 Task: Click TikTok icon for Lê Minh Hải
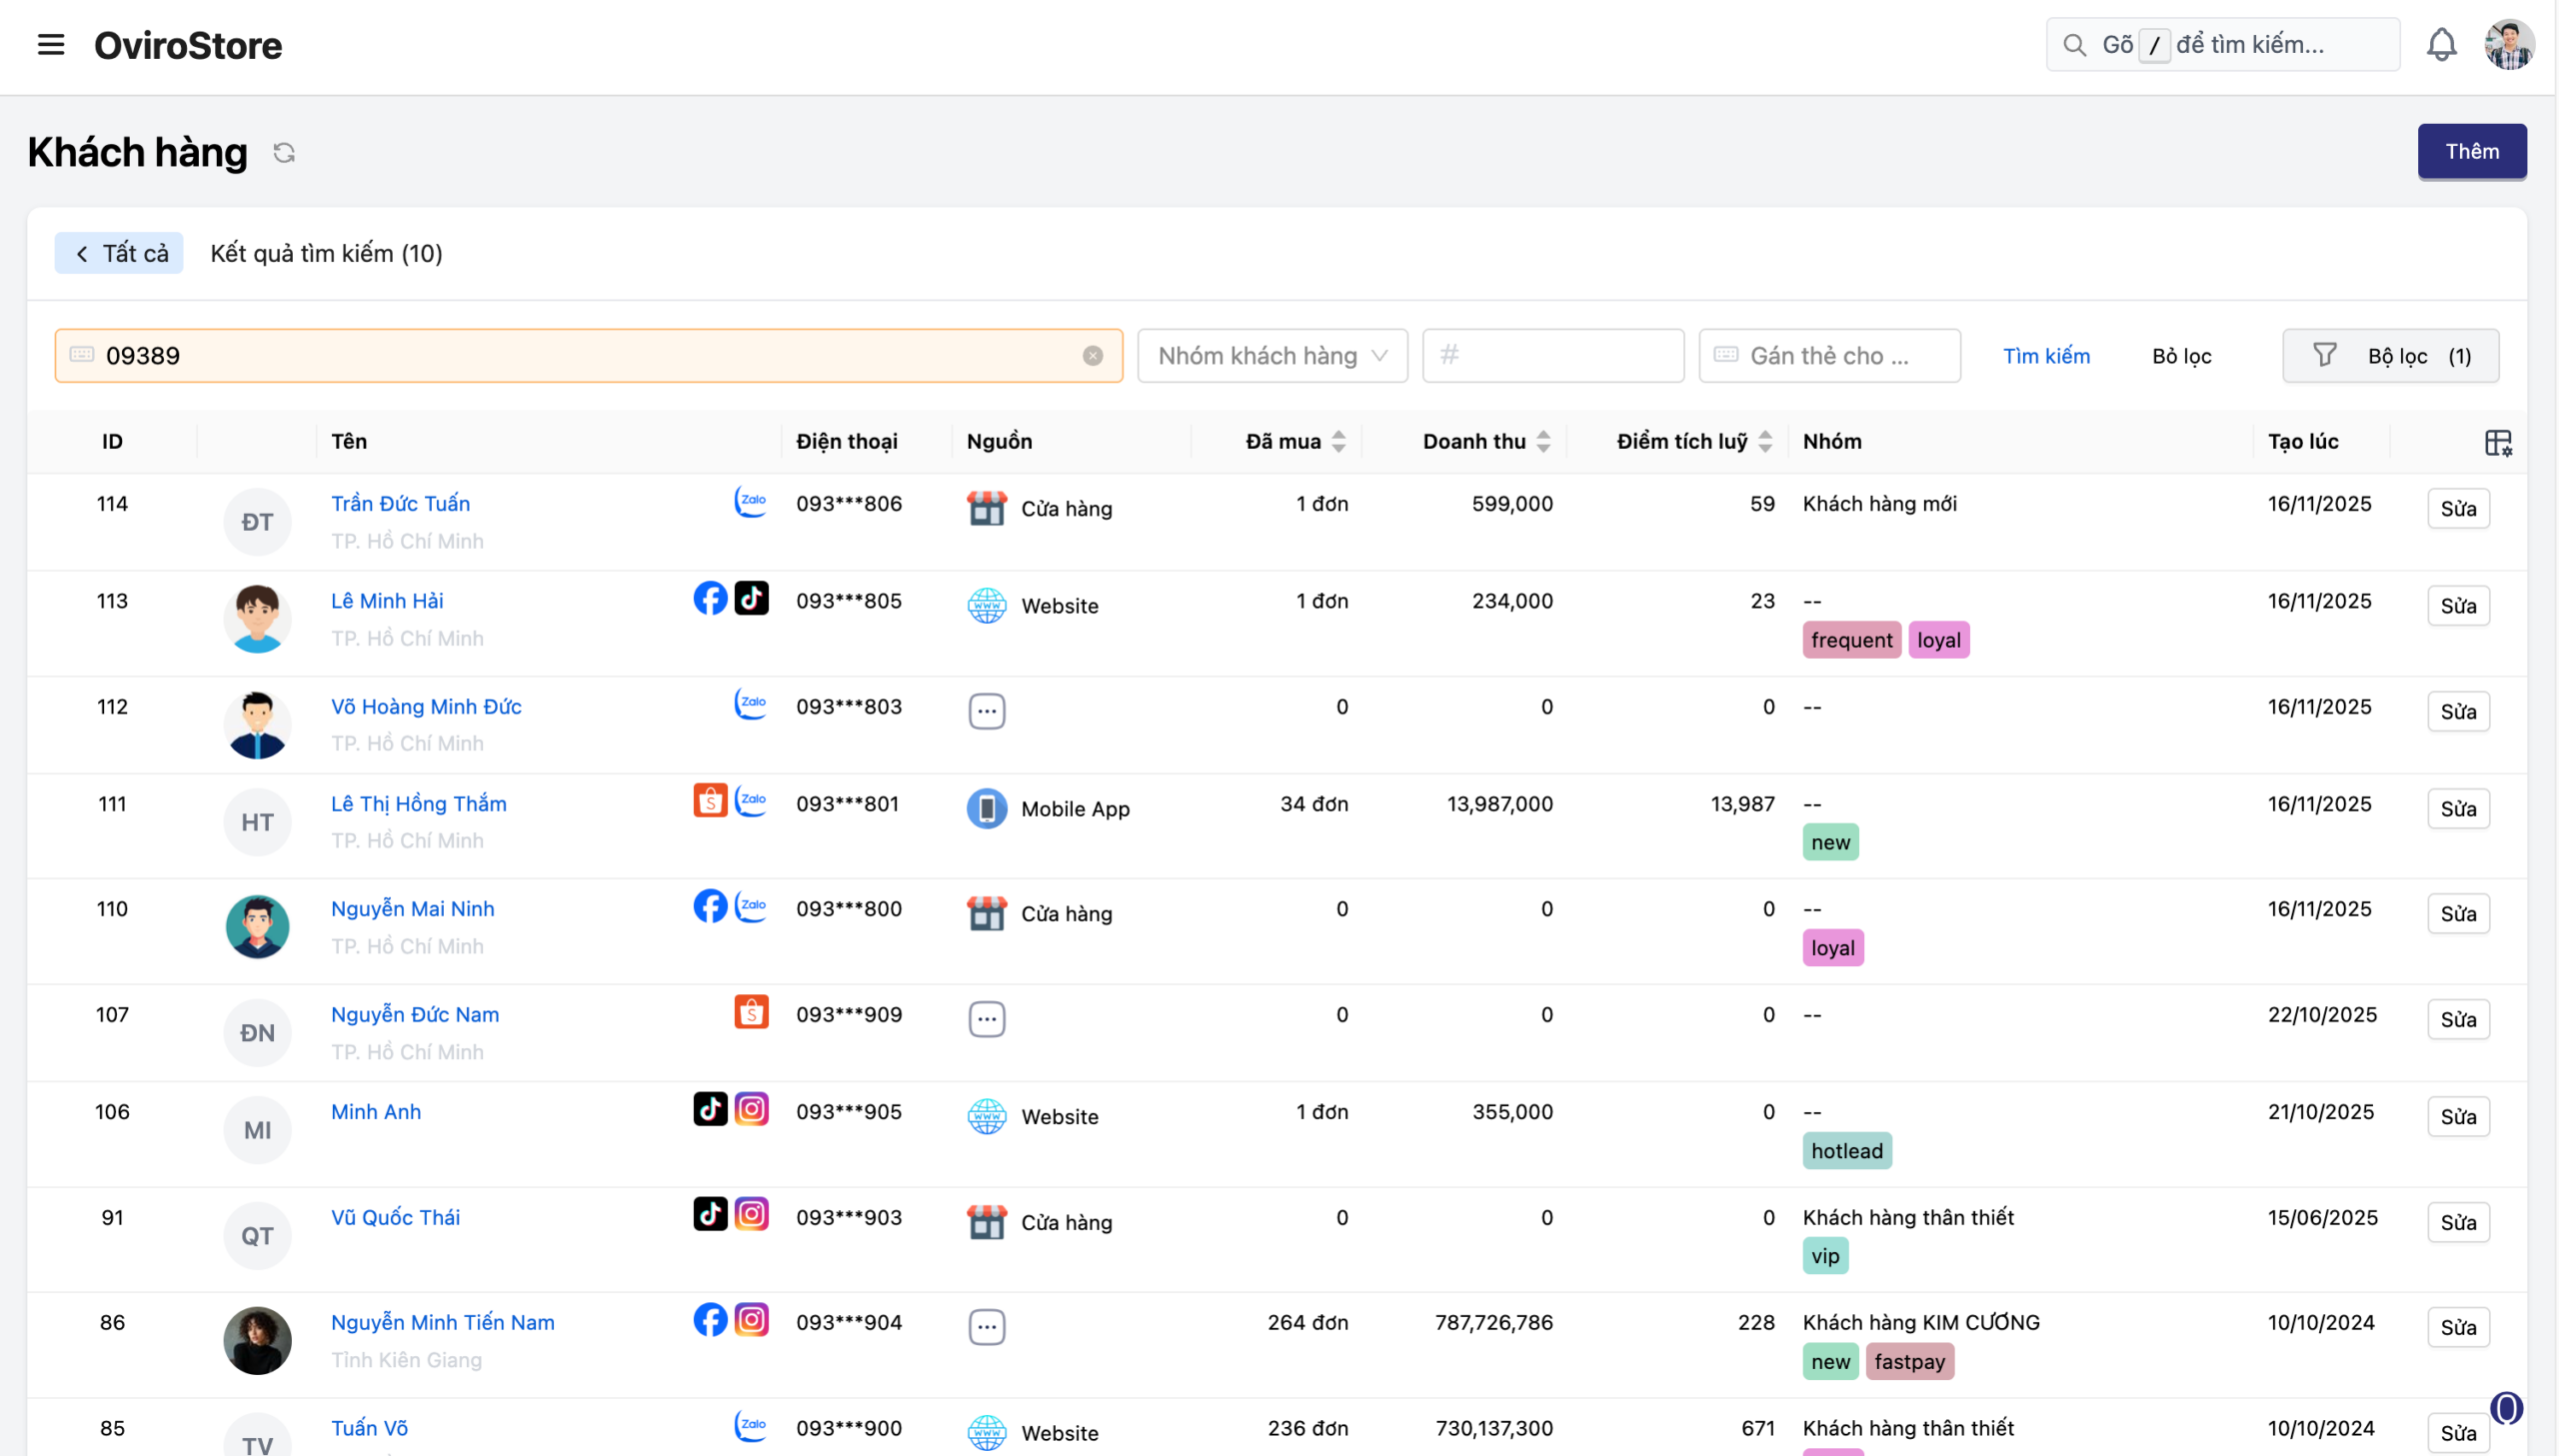tap(751, 599)
